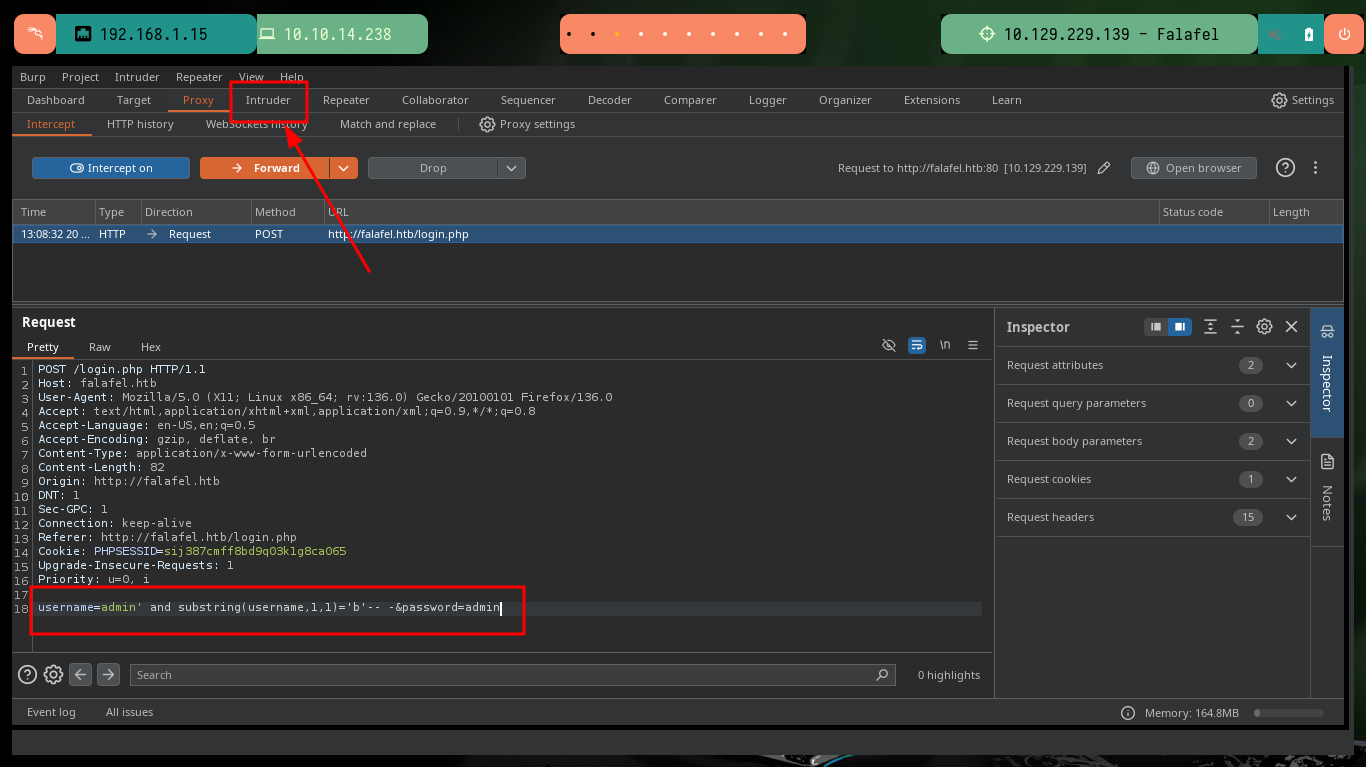Switch to the Repeater tool tab
The width and height of the screenshot is (1366, 767).
click(346, 100)
